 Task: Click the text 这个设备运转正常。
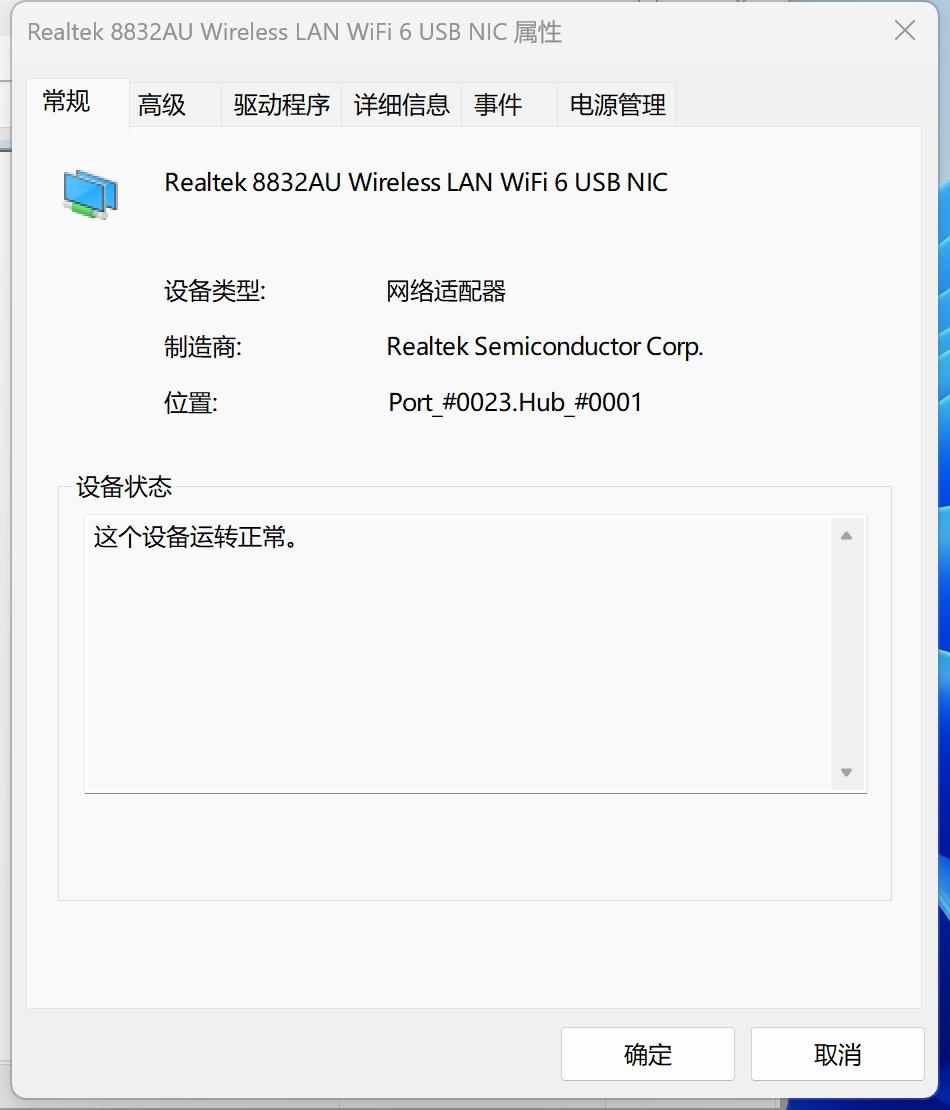click(x=197, y=537)
